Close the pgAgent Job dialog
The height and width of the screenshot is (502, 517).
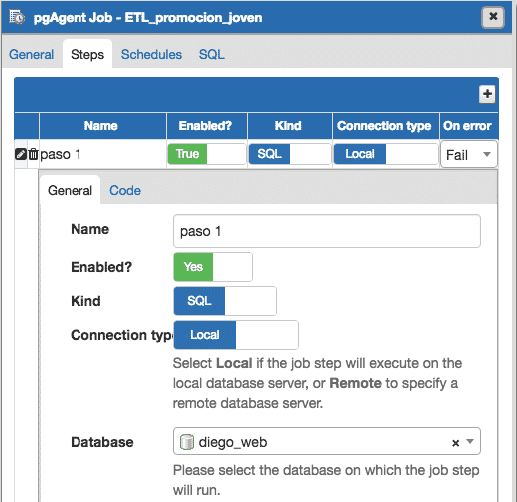(x=493, y=17)
